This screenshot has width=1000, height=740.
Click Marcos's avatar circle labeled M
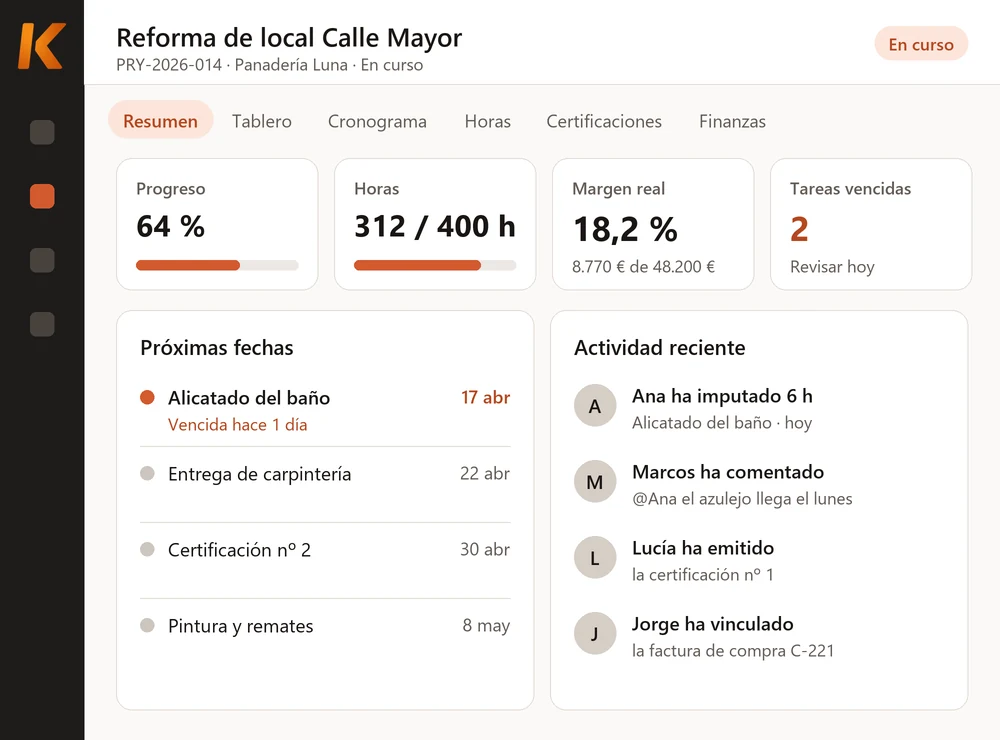595,482
